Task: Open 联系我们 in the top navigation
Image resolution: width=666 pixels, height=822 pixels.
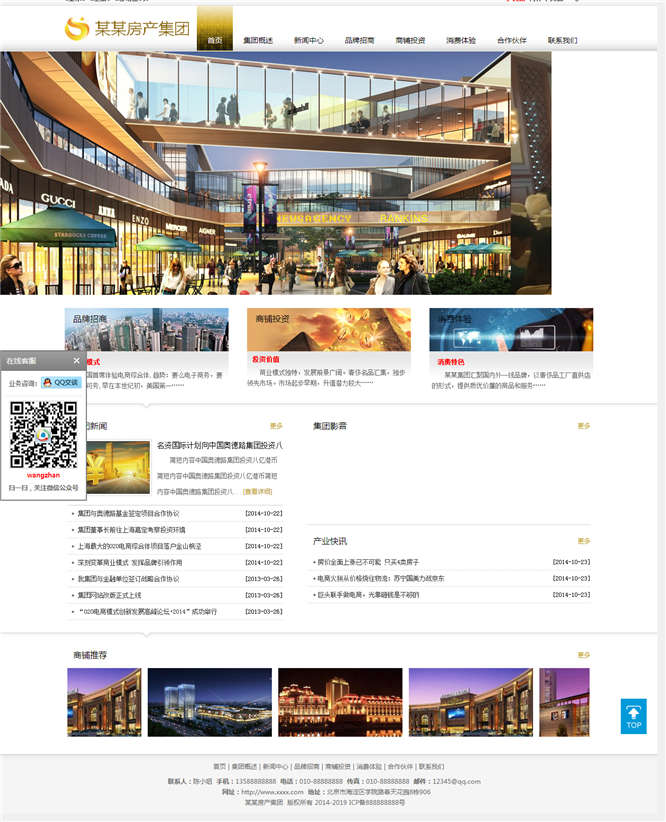Action: tap(562, 41)
